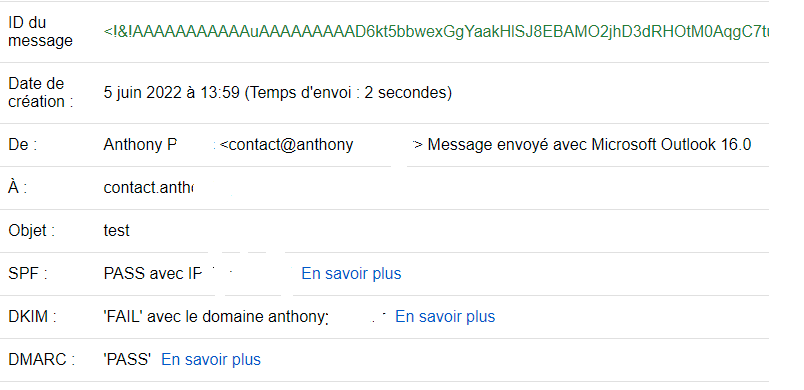The height and width of the screenshot is (390, 804).
Task: Click the "SPF :" row label
Action: click(28, 274)
